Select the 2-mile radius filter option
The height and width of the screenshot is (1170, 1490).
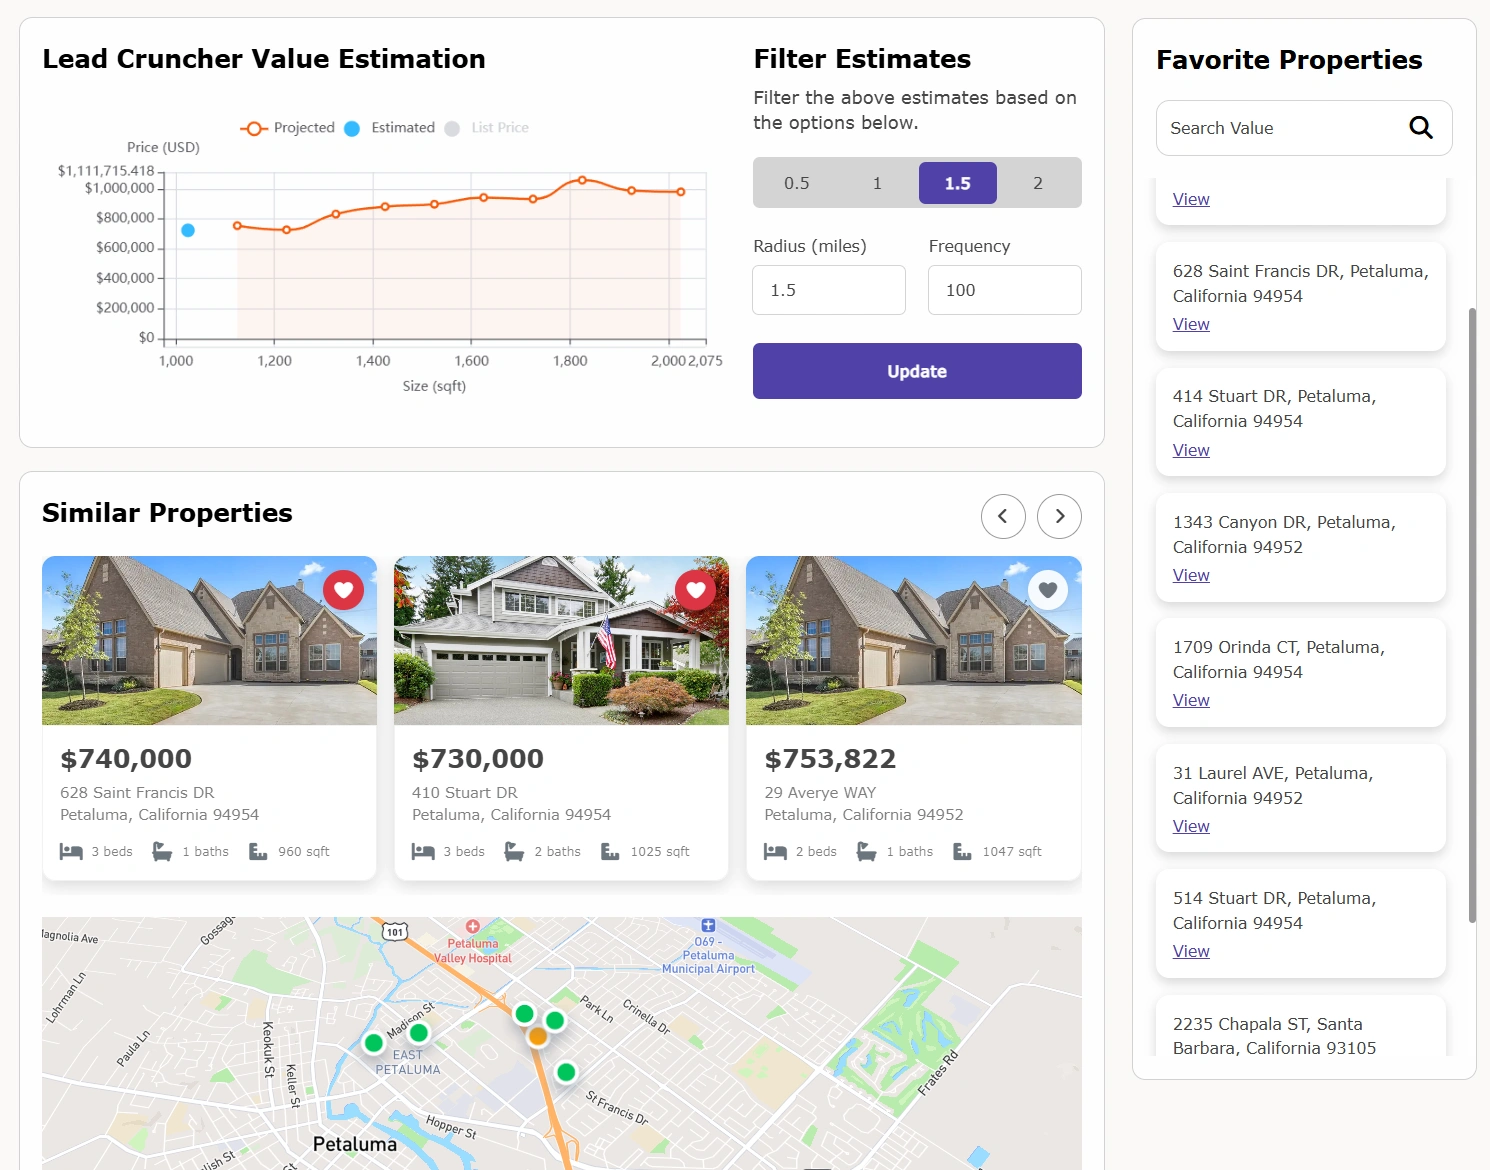1038,183
